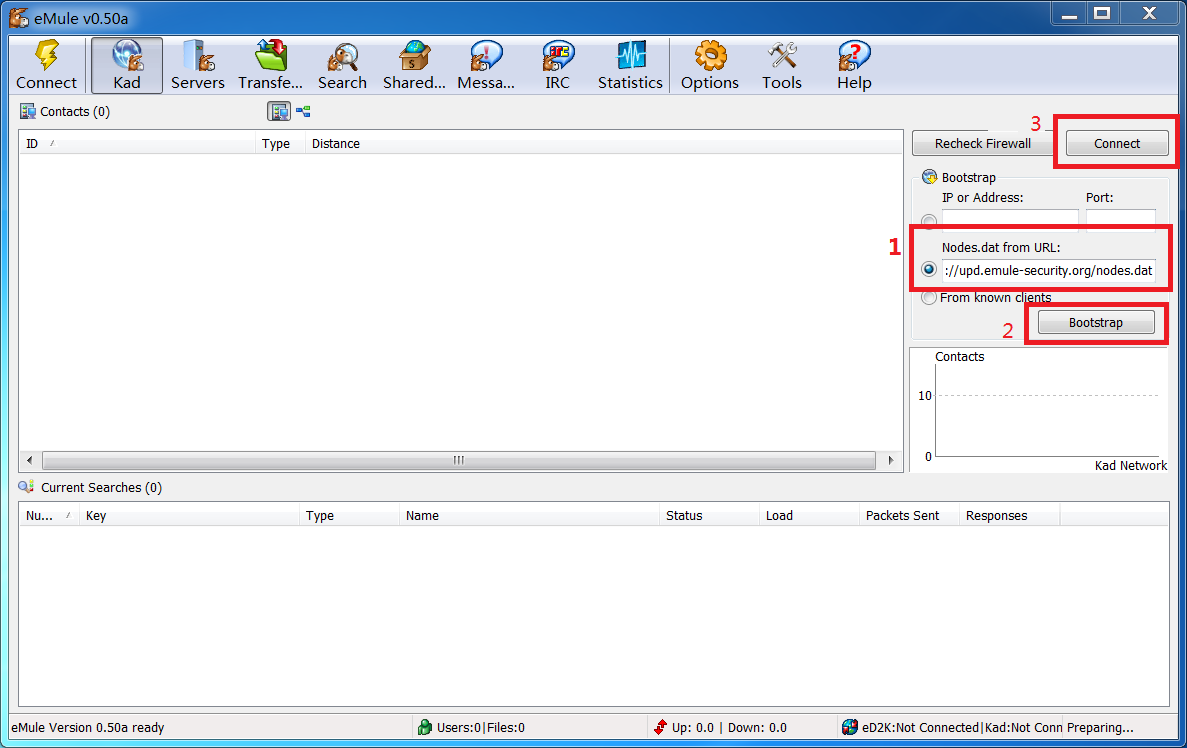Viewport: 1187px width, 748px height.
Task: Open the Options gear icon
Action: [x=709, y=66]
